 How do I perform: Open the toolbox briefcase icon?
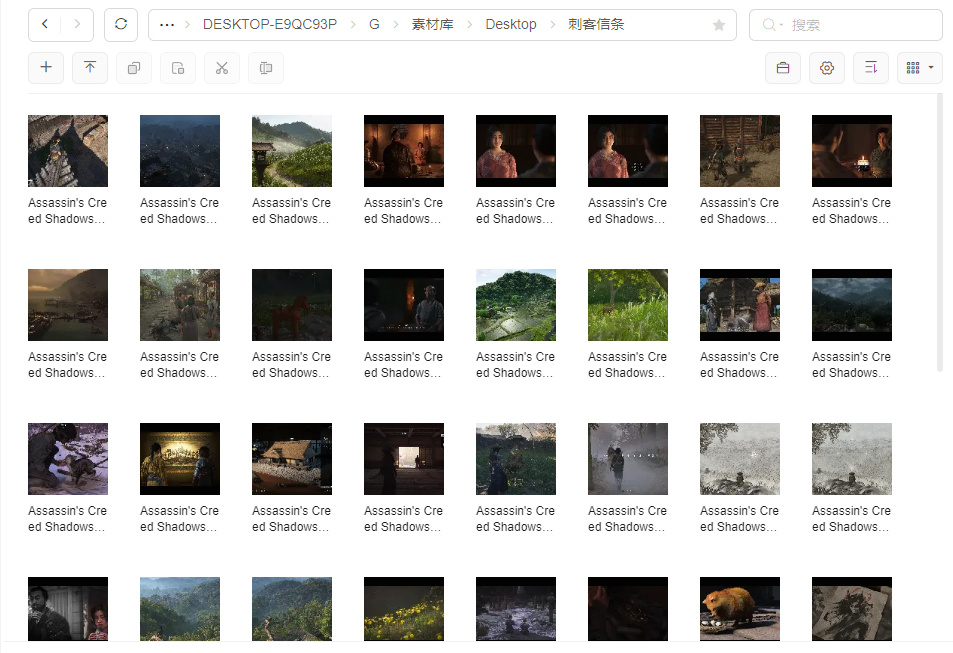(x=783, y=67)
